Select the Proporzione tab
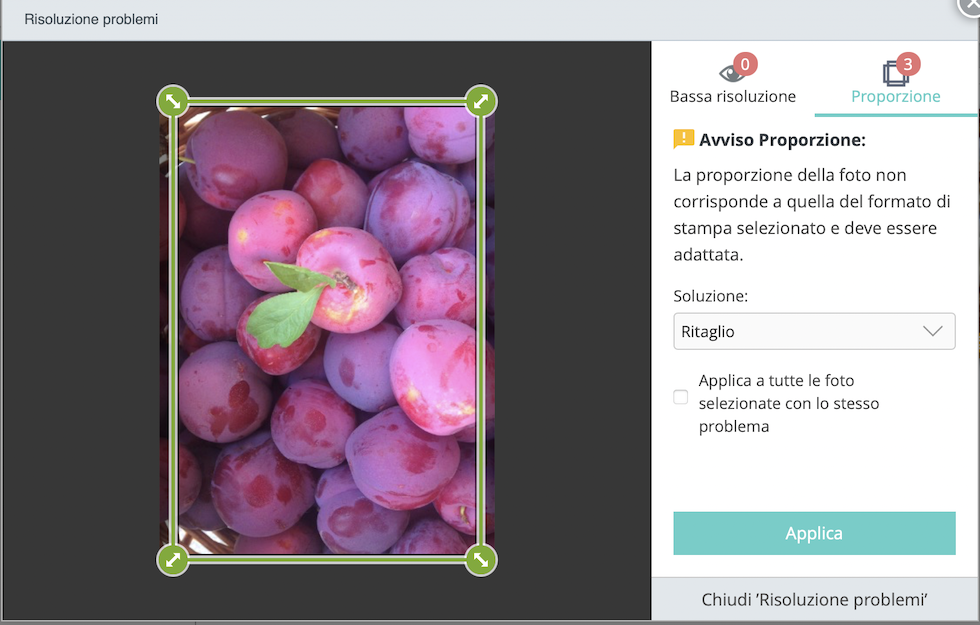The width and height of the screenshot is (980, 625). click(896, 79)
